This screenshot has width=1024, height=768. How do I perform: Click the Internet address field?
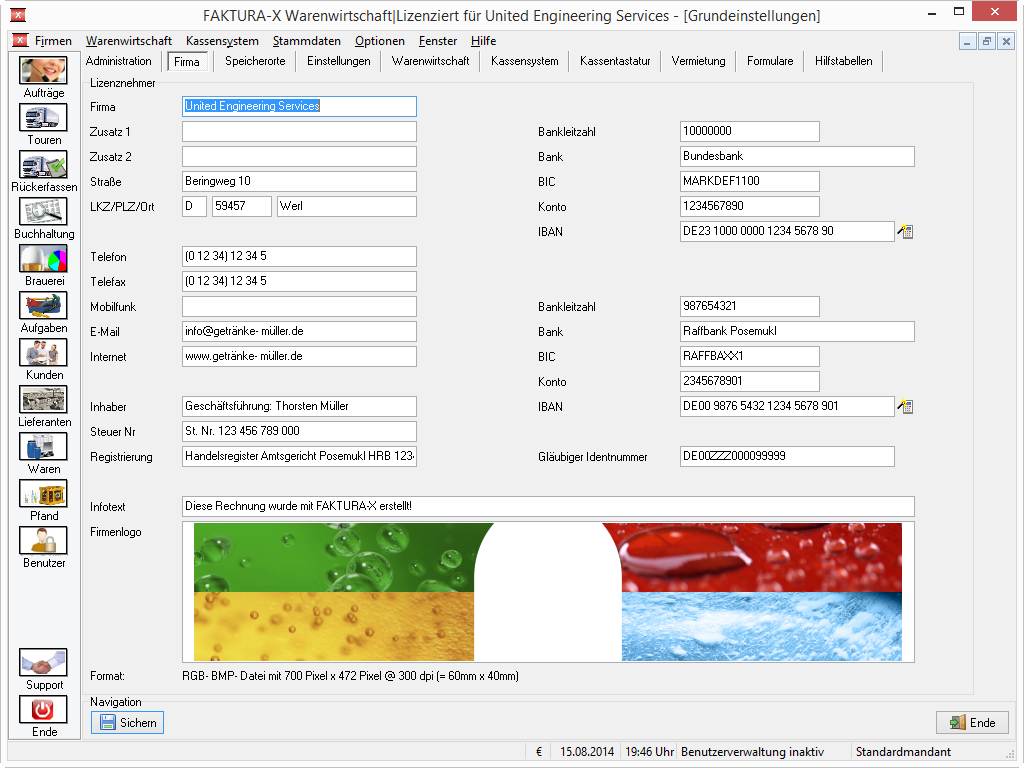tap(299, 356)
